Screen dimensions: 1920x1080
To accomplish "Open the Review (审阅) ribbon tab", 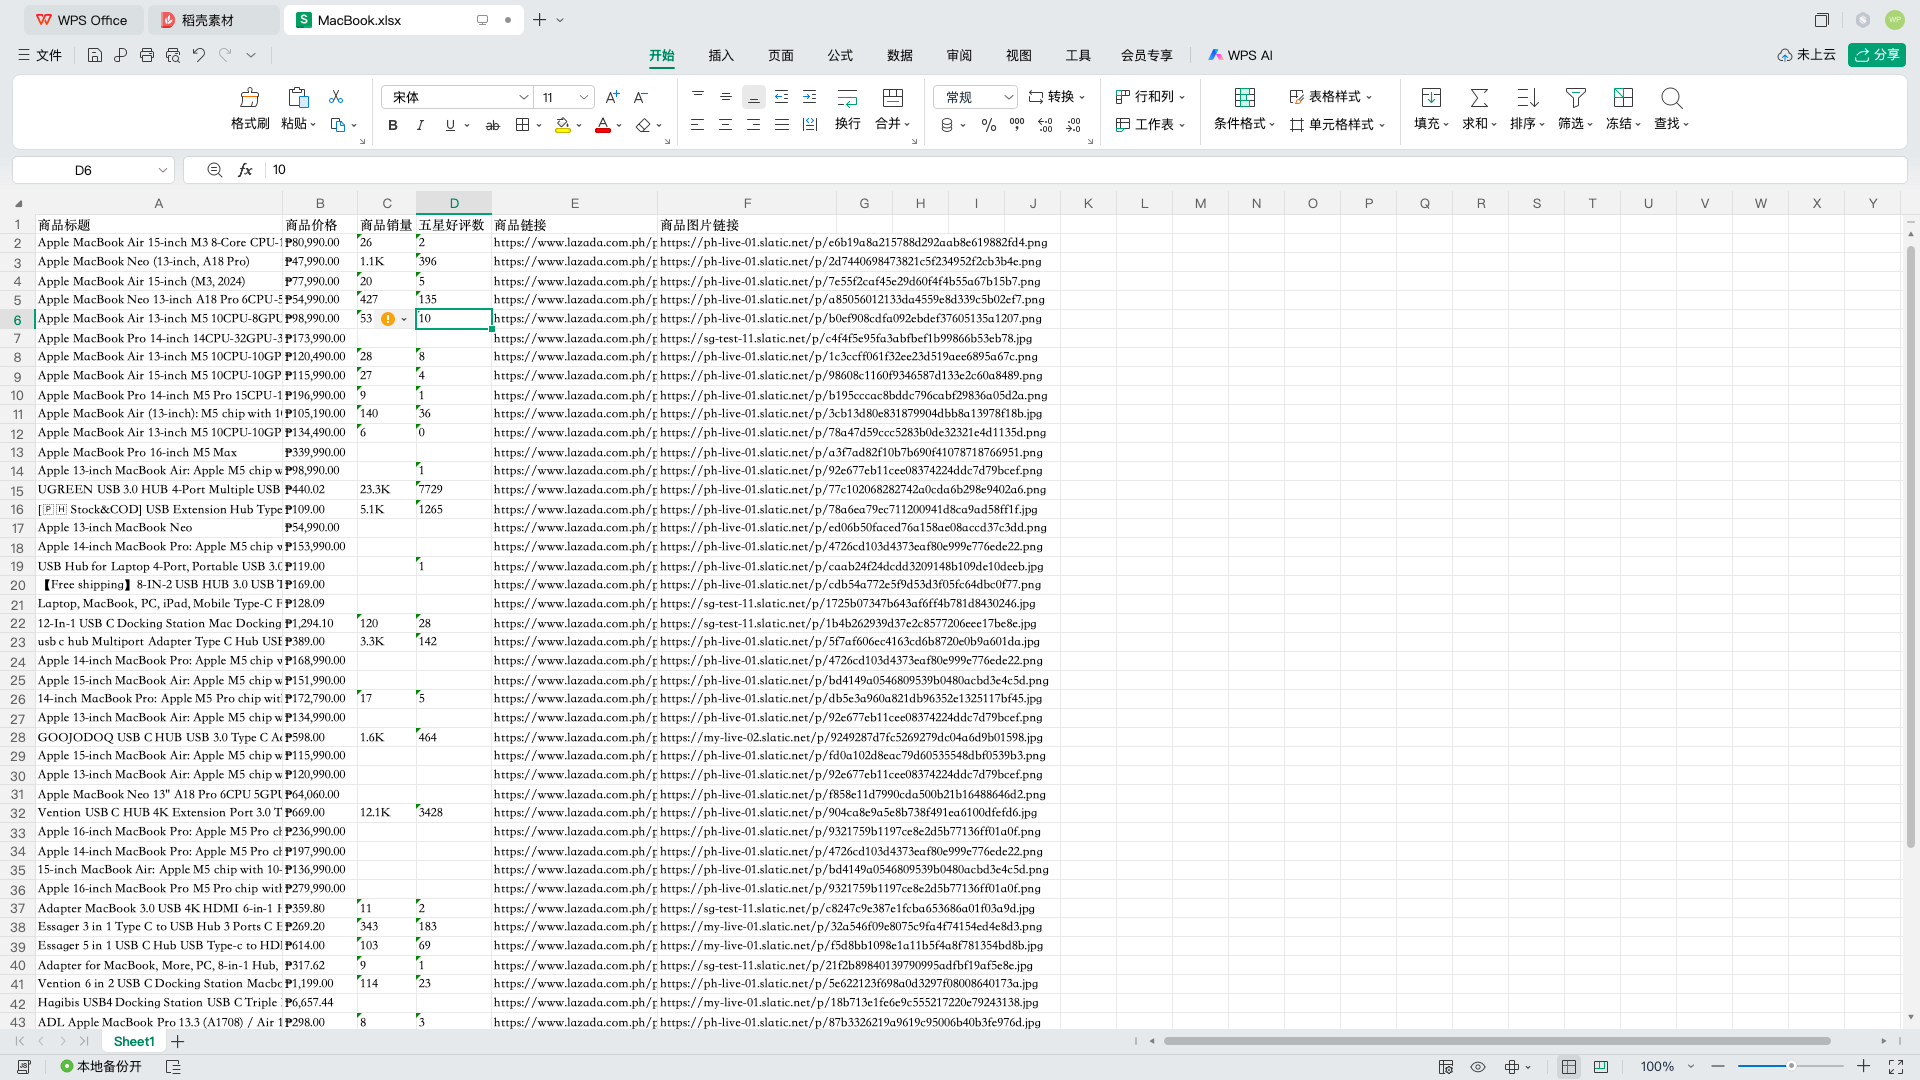I will [x=959, y=55].
